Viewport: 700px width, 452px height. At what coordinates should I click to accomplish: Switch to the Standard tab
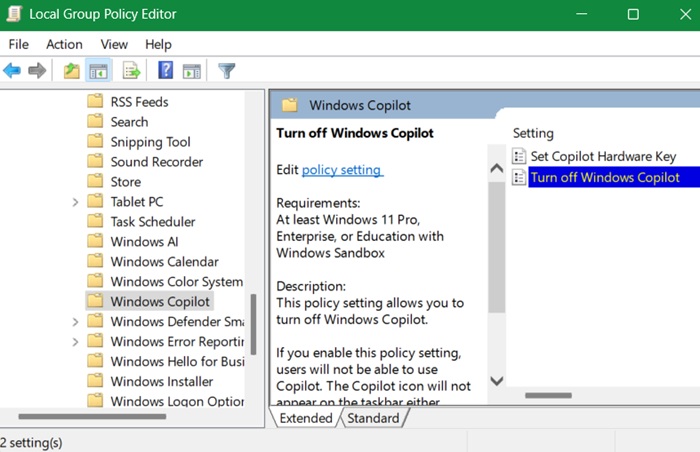click(373, 418)
